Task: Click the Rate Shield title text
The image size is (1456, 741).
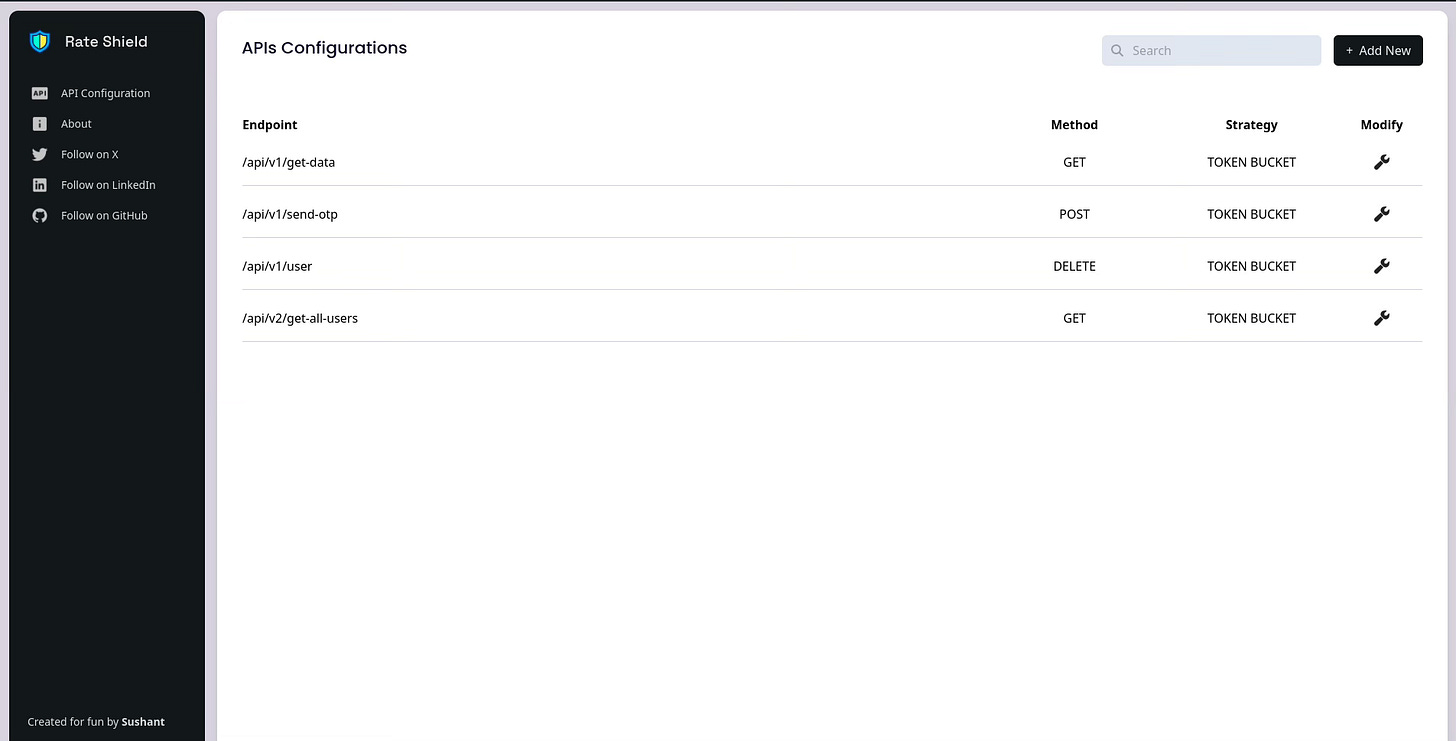Action: (106, 41)
